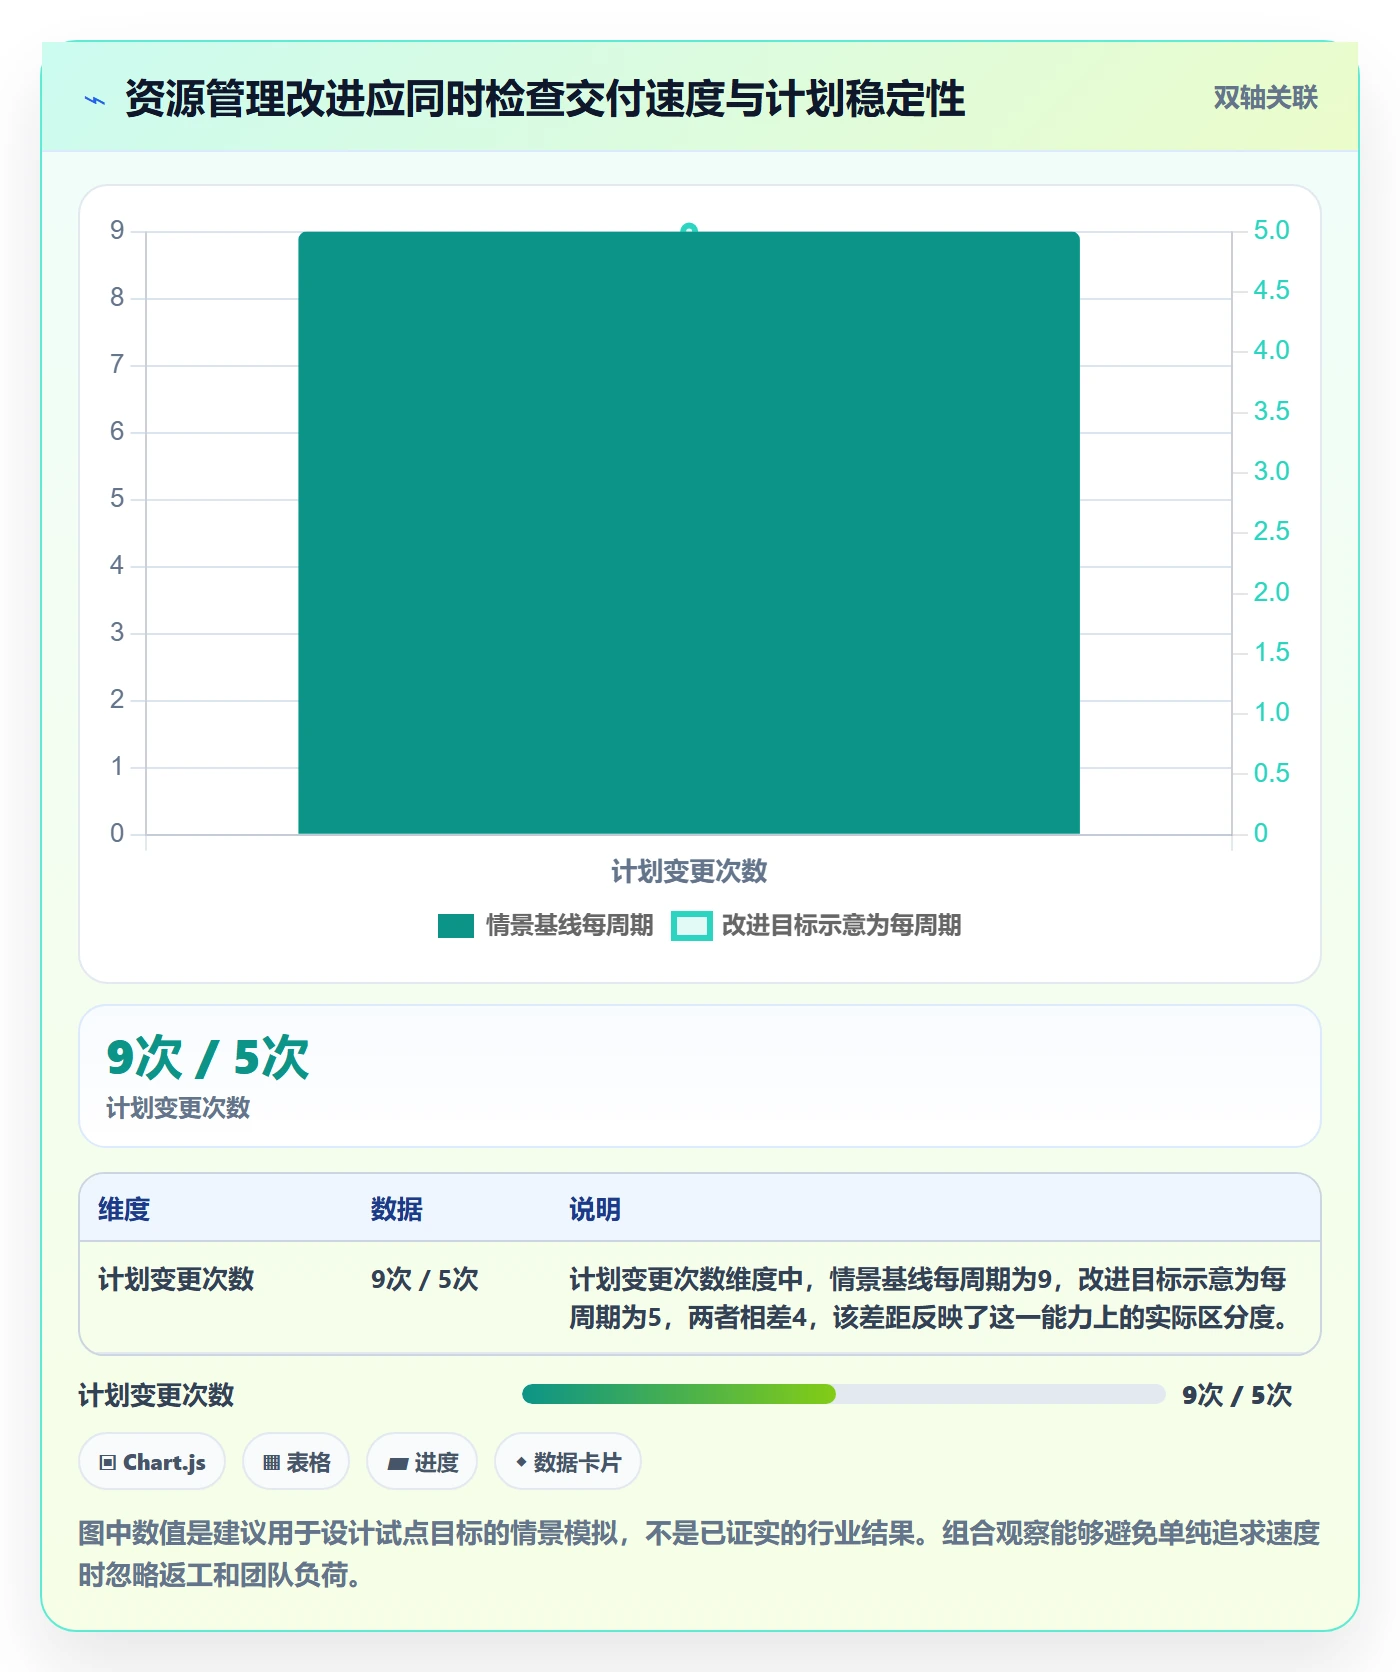Click the table description starting with 计划变更次数维度中

[928, 1298]
